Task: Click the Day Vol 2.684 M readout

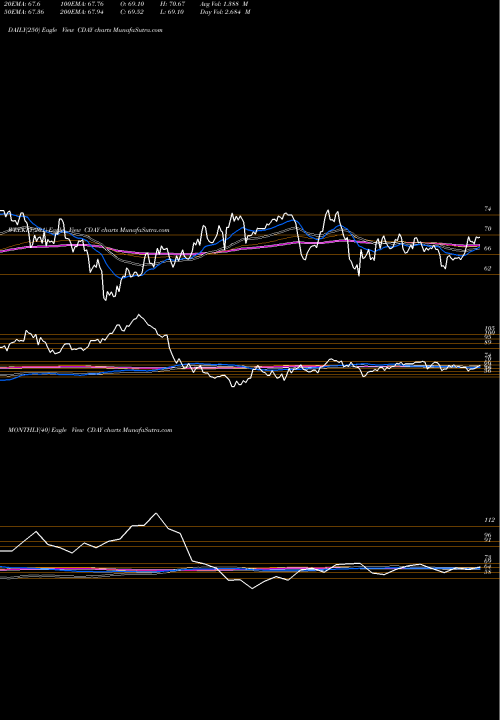Action: 225,12
